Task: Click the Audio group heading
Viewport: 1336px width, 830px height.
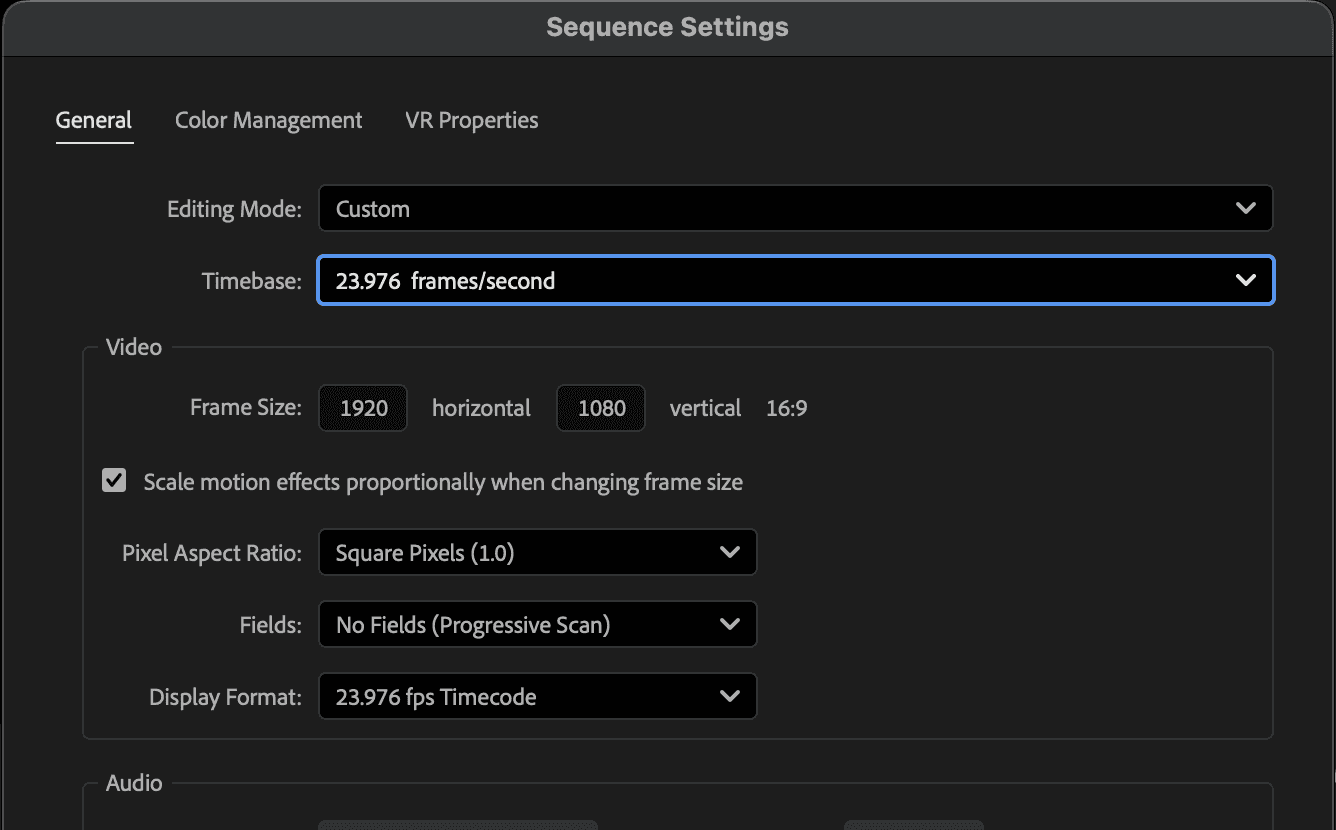Action: 134,783
